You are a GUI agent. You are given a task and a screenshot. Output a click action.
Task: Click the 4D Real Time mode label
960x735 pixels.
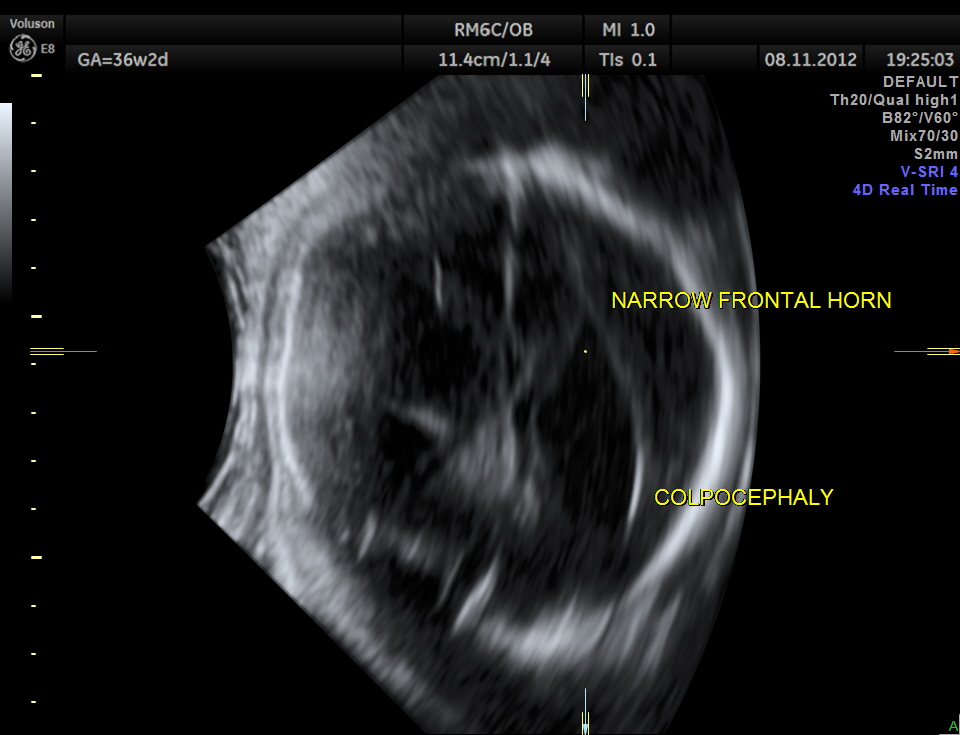904,190
